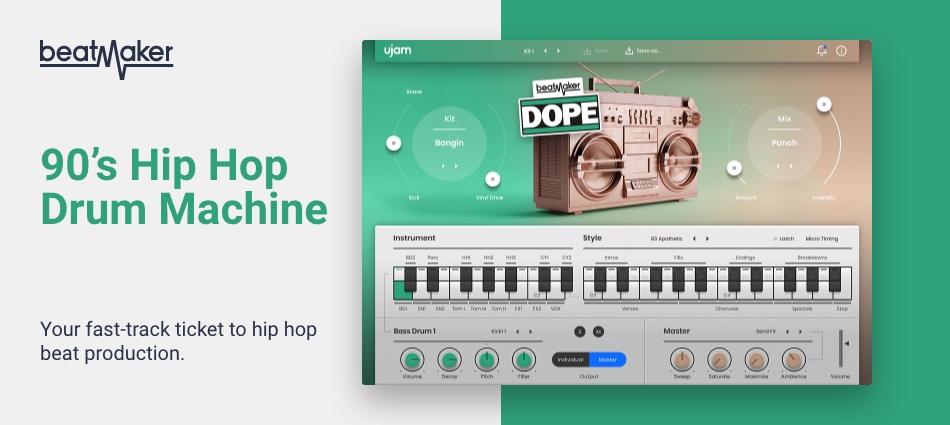Click the Sweep knob

tap(682, 360)
